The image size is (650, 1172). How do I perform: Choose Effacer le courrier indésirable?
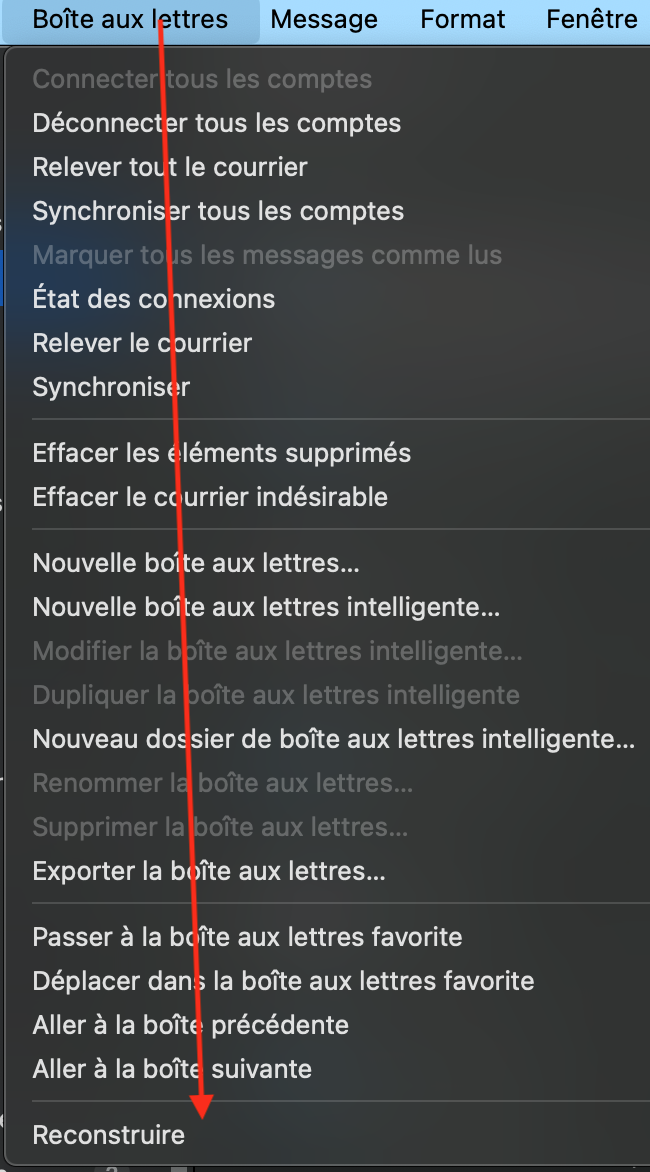[x=210, y=497]
